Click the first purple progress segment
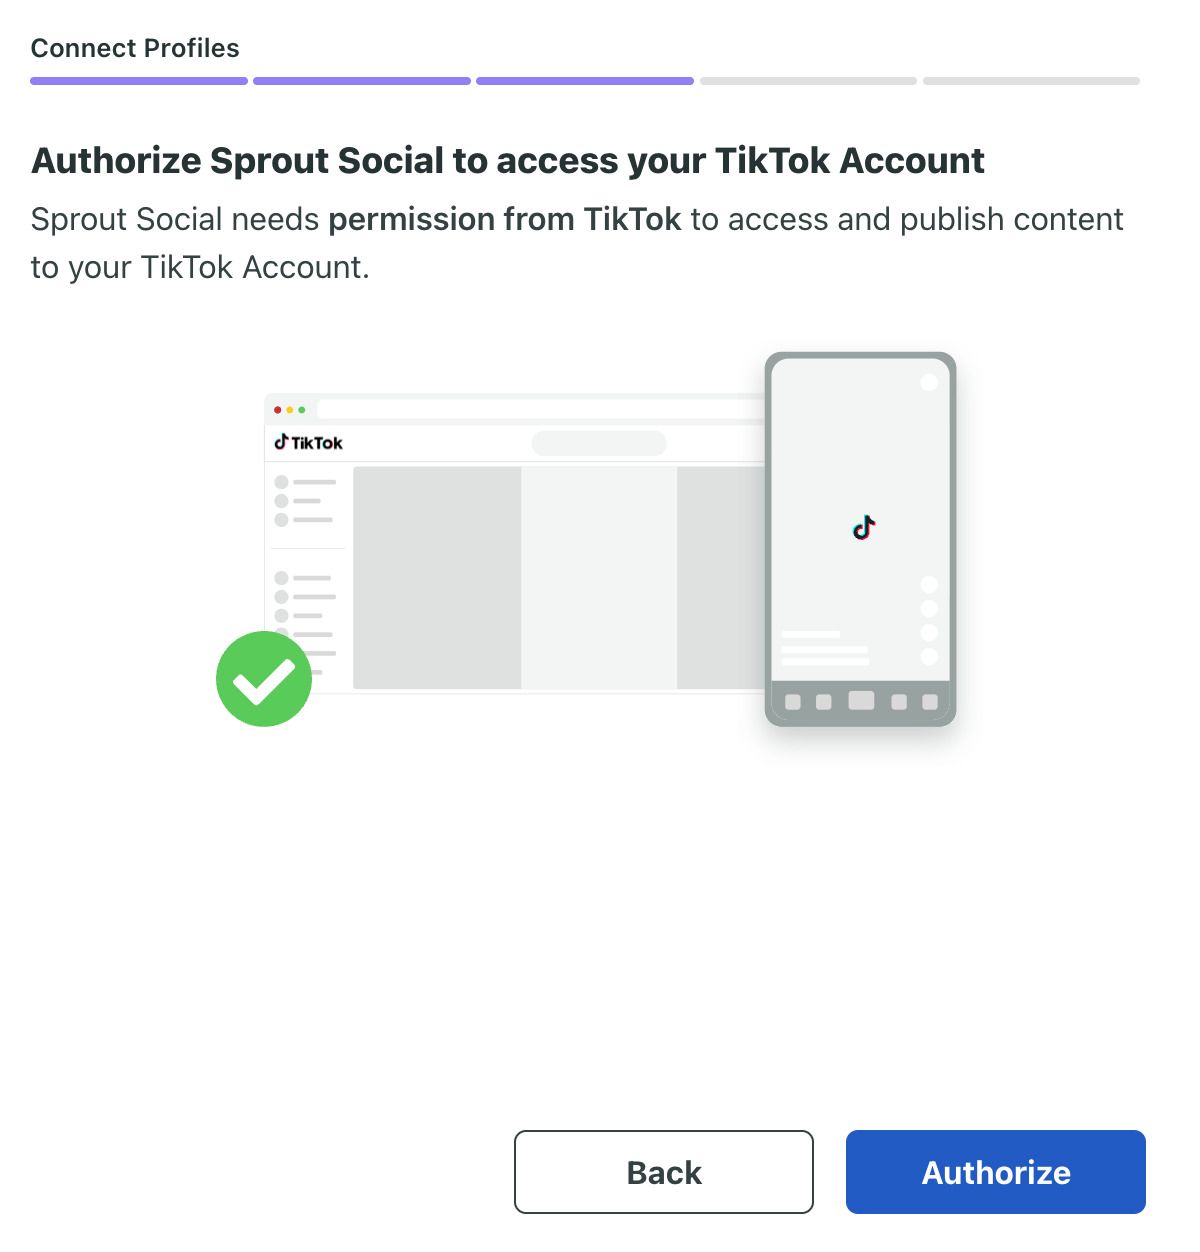The image size is (1200, 1252). (x=138, y=80)
